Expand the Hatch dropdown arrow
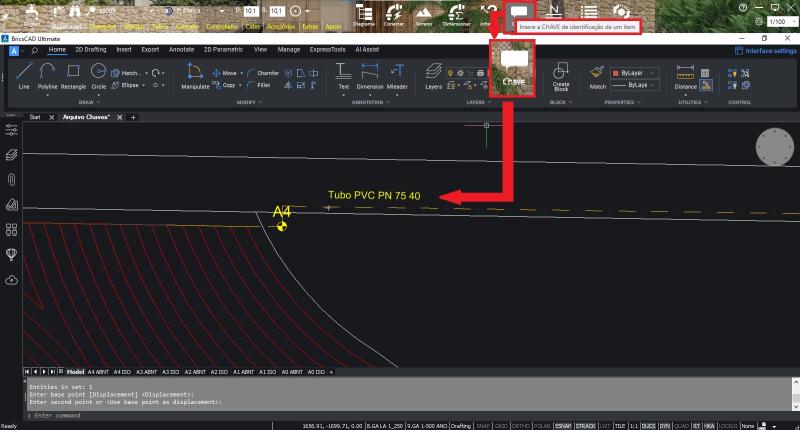 coord(145,73)
